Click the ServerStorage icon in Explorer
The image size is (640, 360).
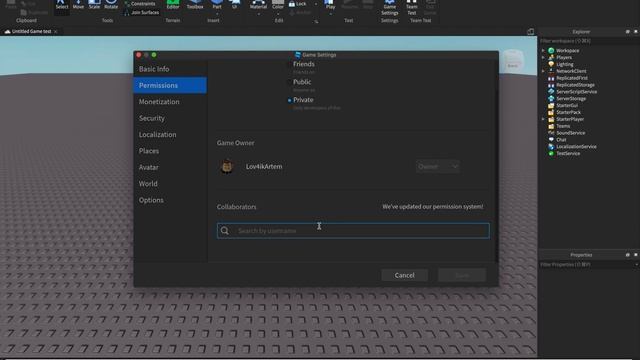click(551, 99)
